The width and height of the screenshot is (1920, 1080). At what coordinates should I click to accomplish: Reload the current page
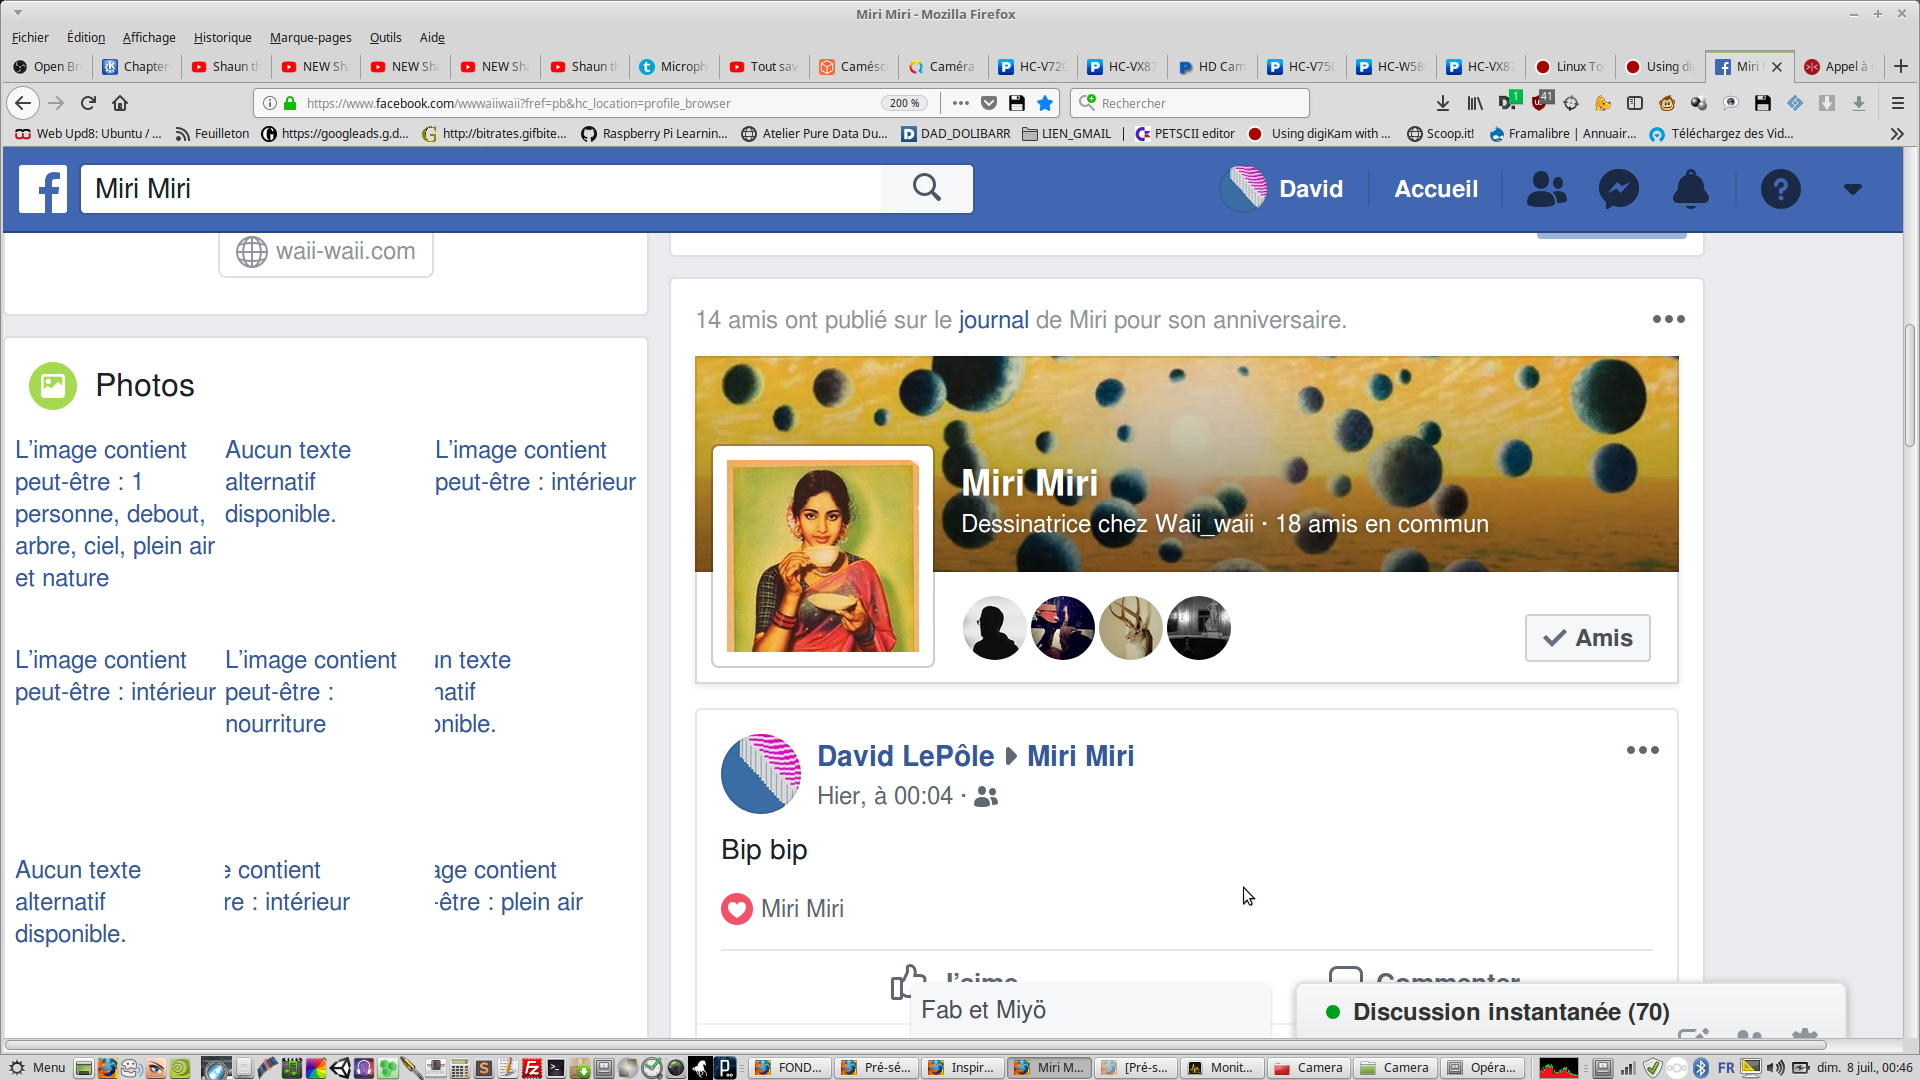pos(88,103)
